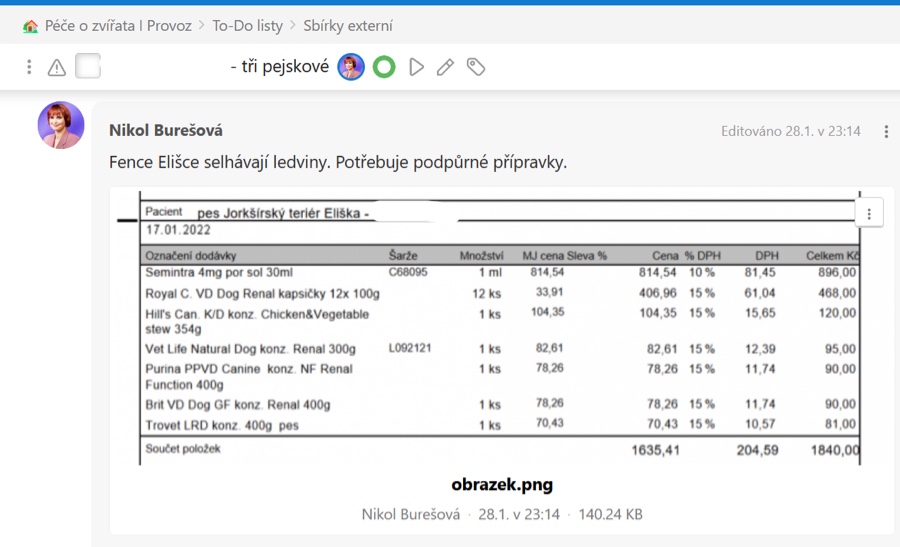Click the obrazek.png file name
Viewport: 900px width, 547px height.
click(x=502, y=484)
